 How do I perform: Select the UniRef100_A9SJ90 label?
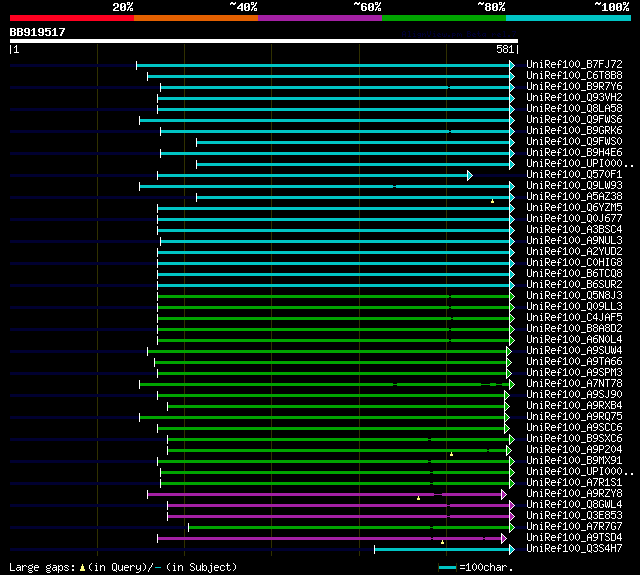click(574, 395)
